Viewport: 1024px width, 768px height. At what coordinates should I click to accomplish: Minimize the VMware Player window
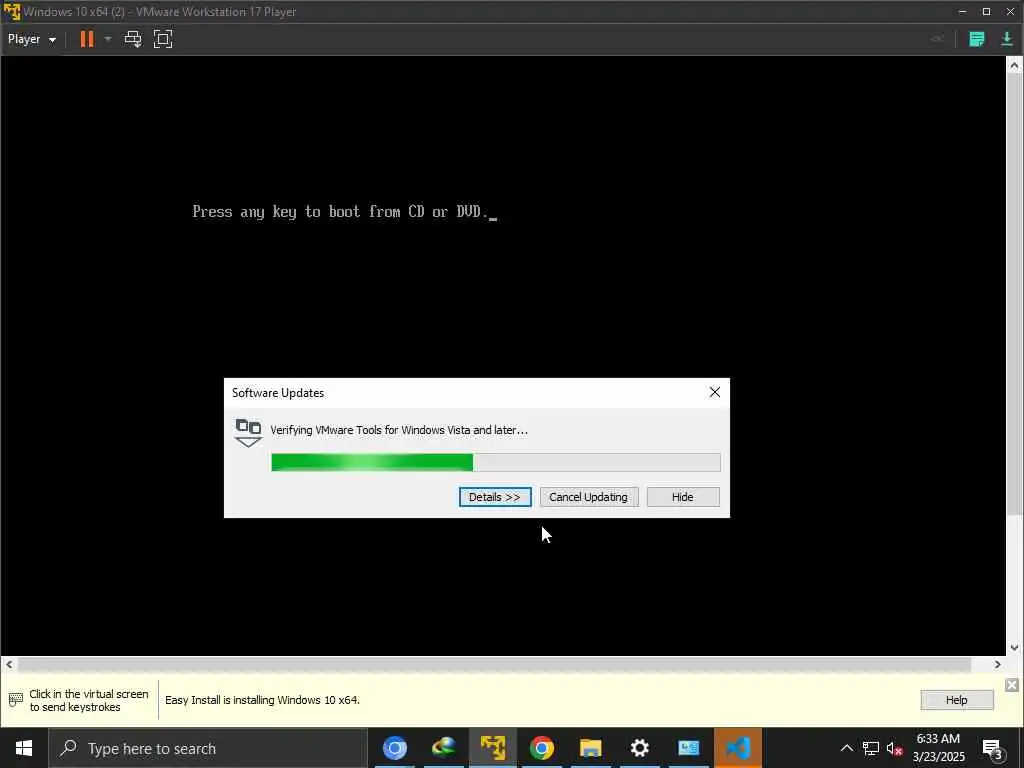click(962, 12)
